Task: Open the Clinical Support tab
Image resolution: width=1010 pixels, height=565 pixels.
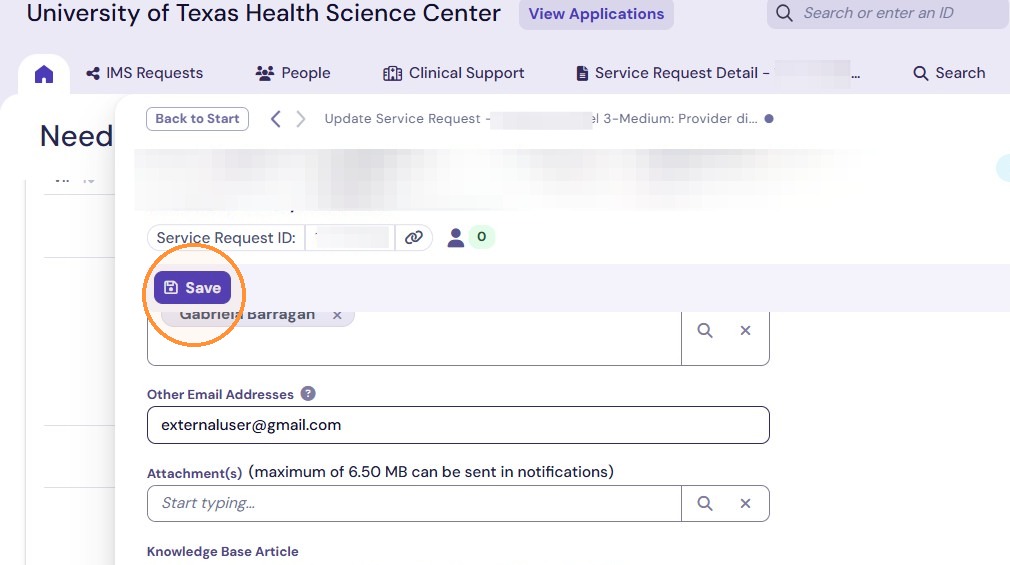Action: [x=453, y=73]
